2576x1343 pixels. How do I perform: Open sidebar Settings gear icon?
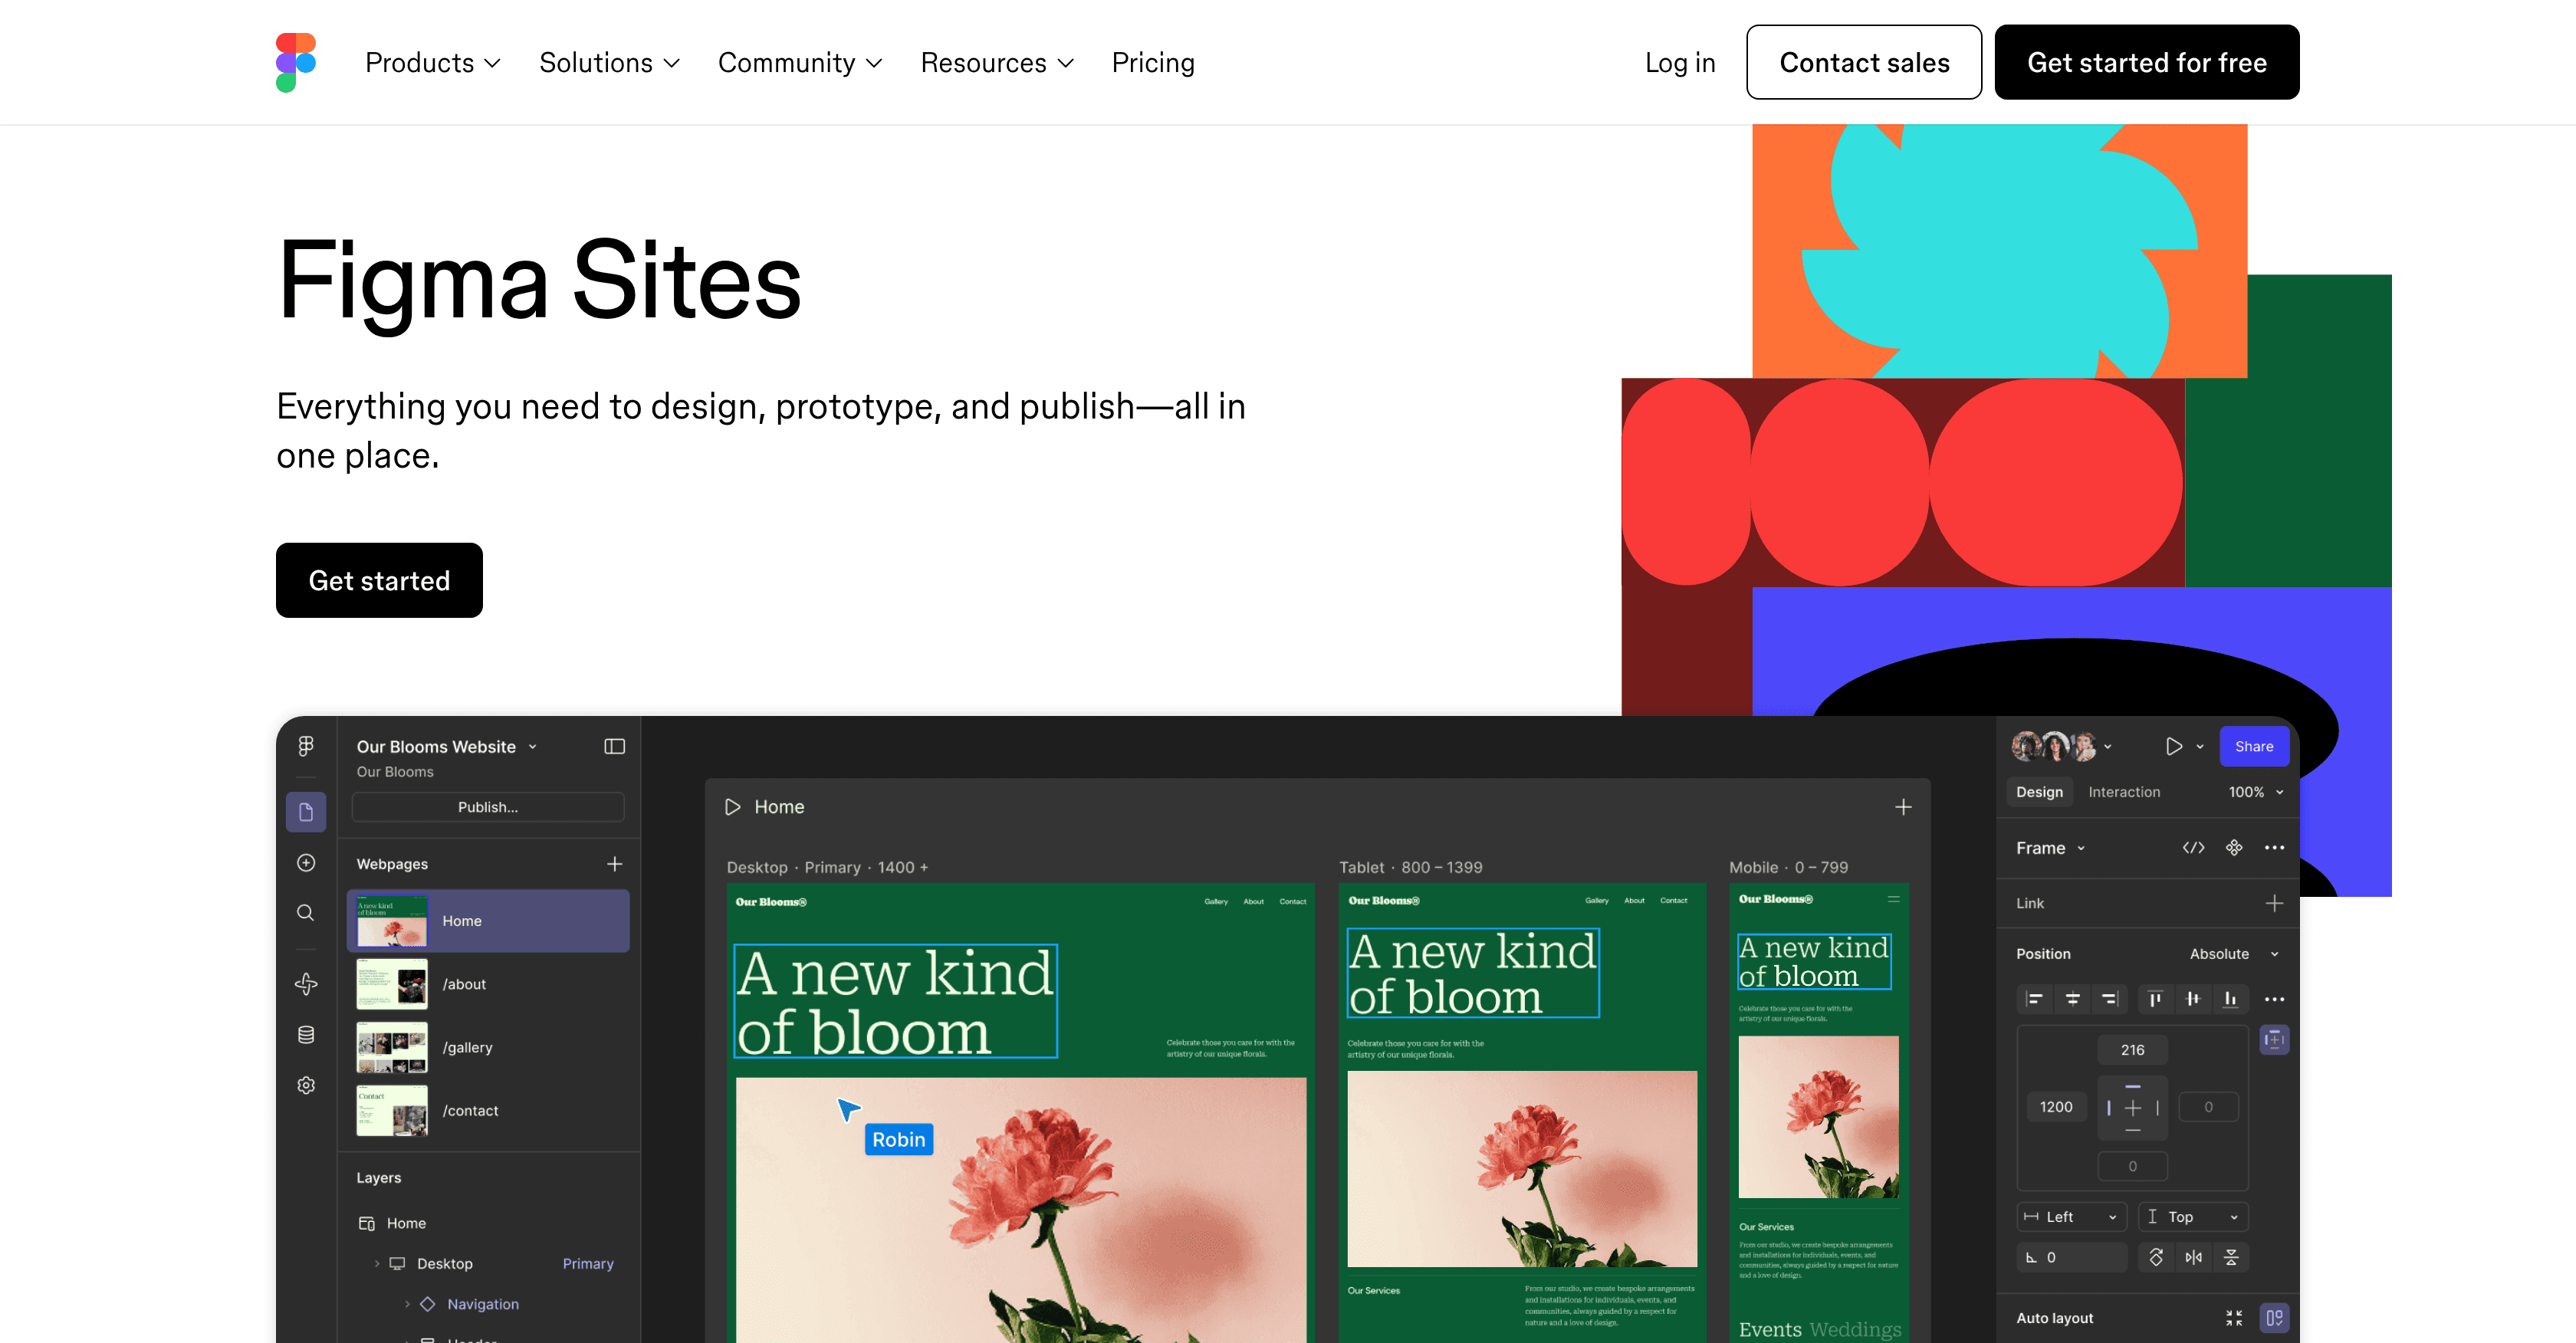click(x=306, y=1084)
